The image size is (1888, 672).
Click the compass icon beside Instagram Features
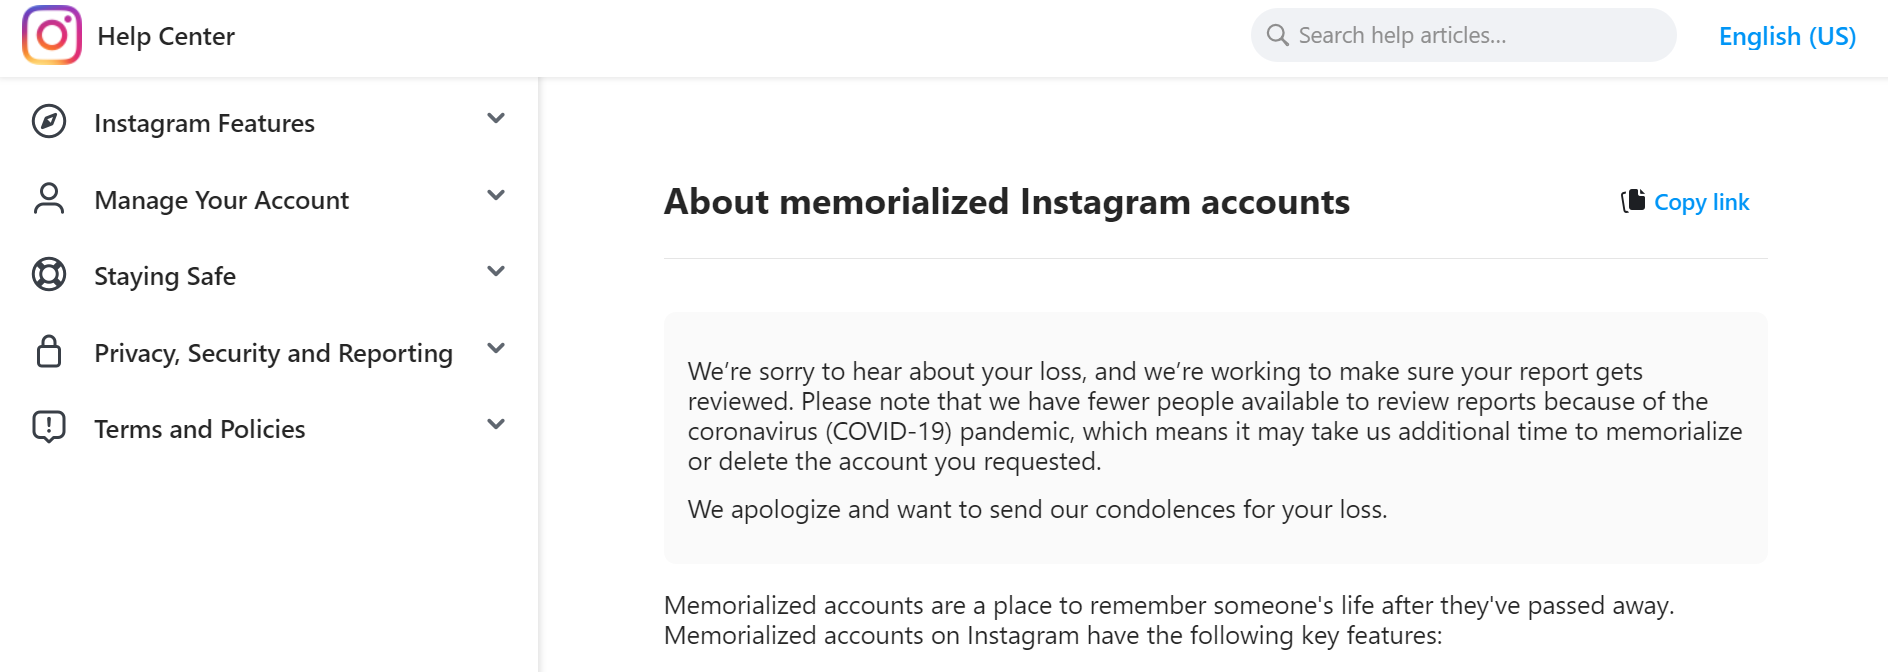(49, 121)
